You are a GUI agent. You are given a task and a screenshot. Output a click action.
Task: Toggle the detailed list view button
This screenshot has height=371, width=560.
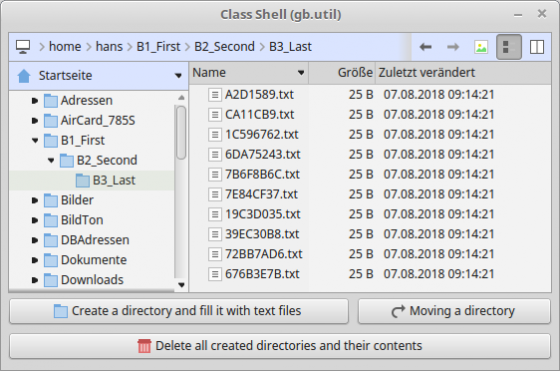pos(509,47)
